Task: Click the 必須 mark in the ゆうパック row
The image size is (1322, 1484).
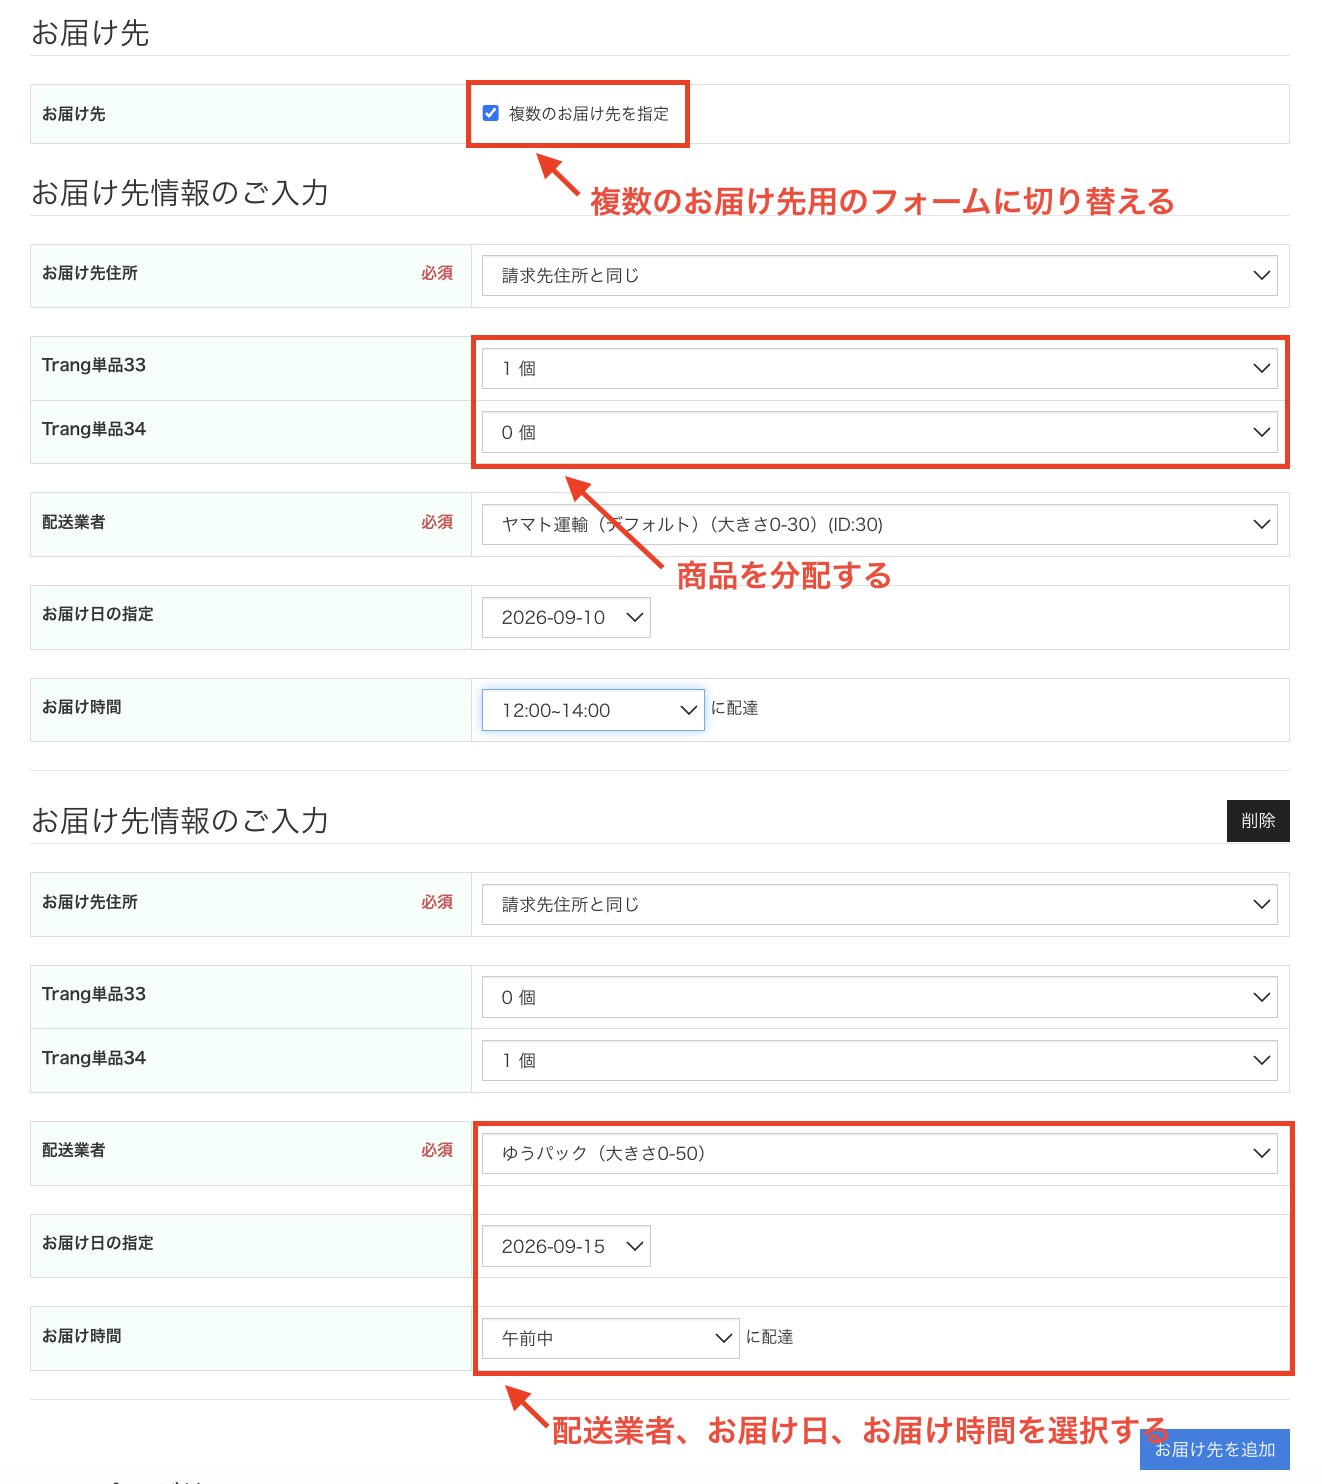Action: coord(437,1150)
